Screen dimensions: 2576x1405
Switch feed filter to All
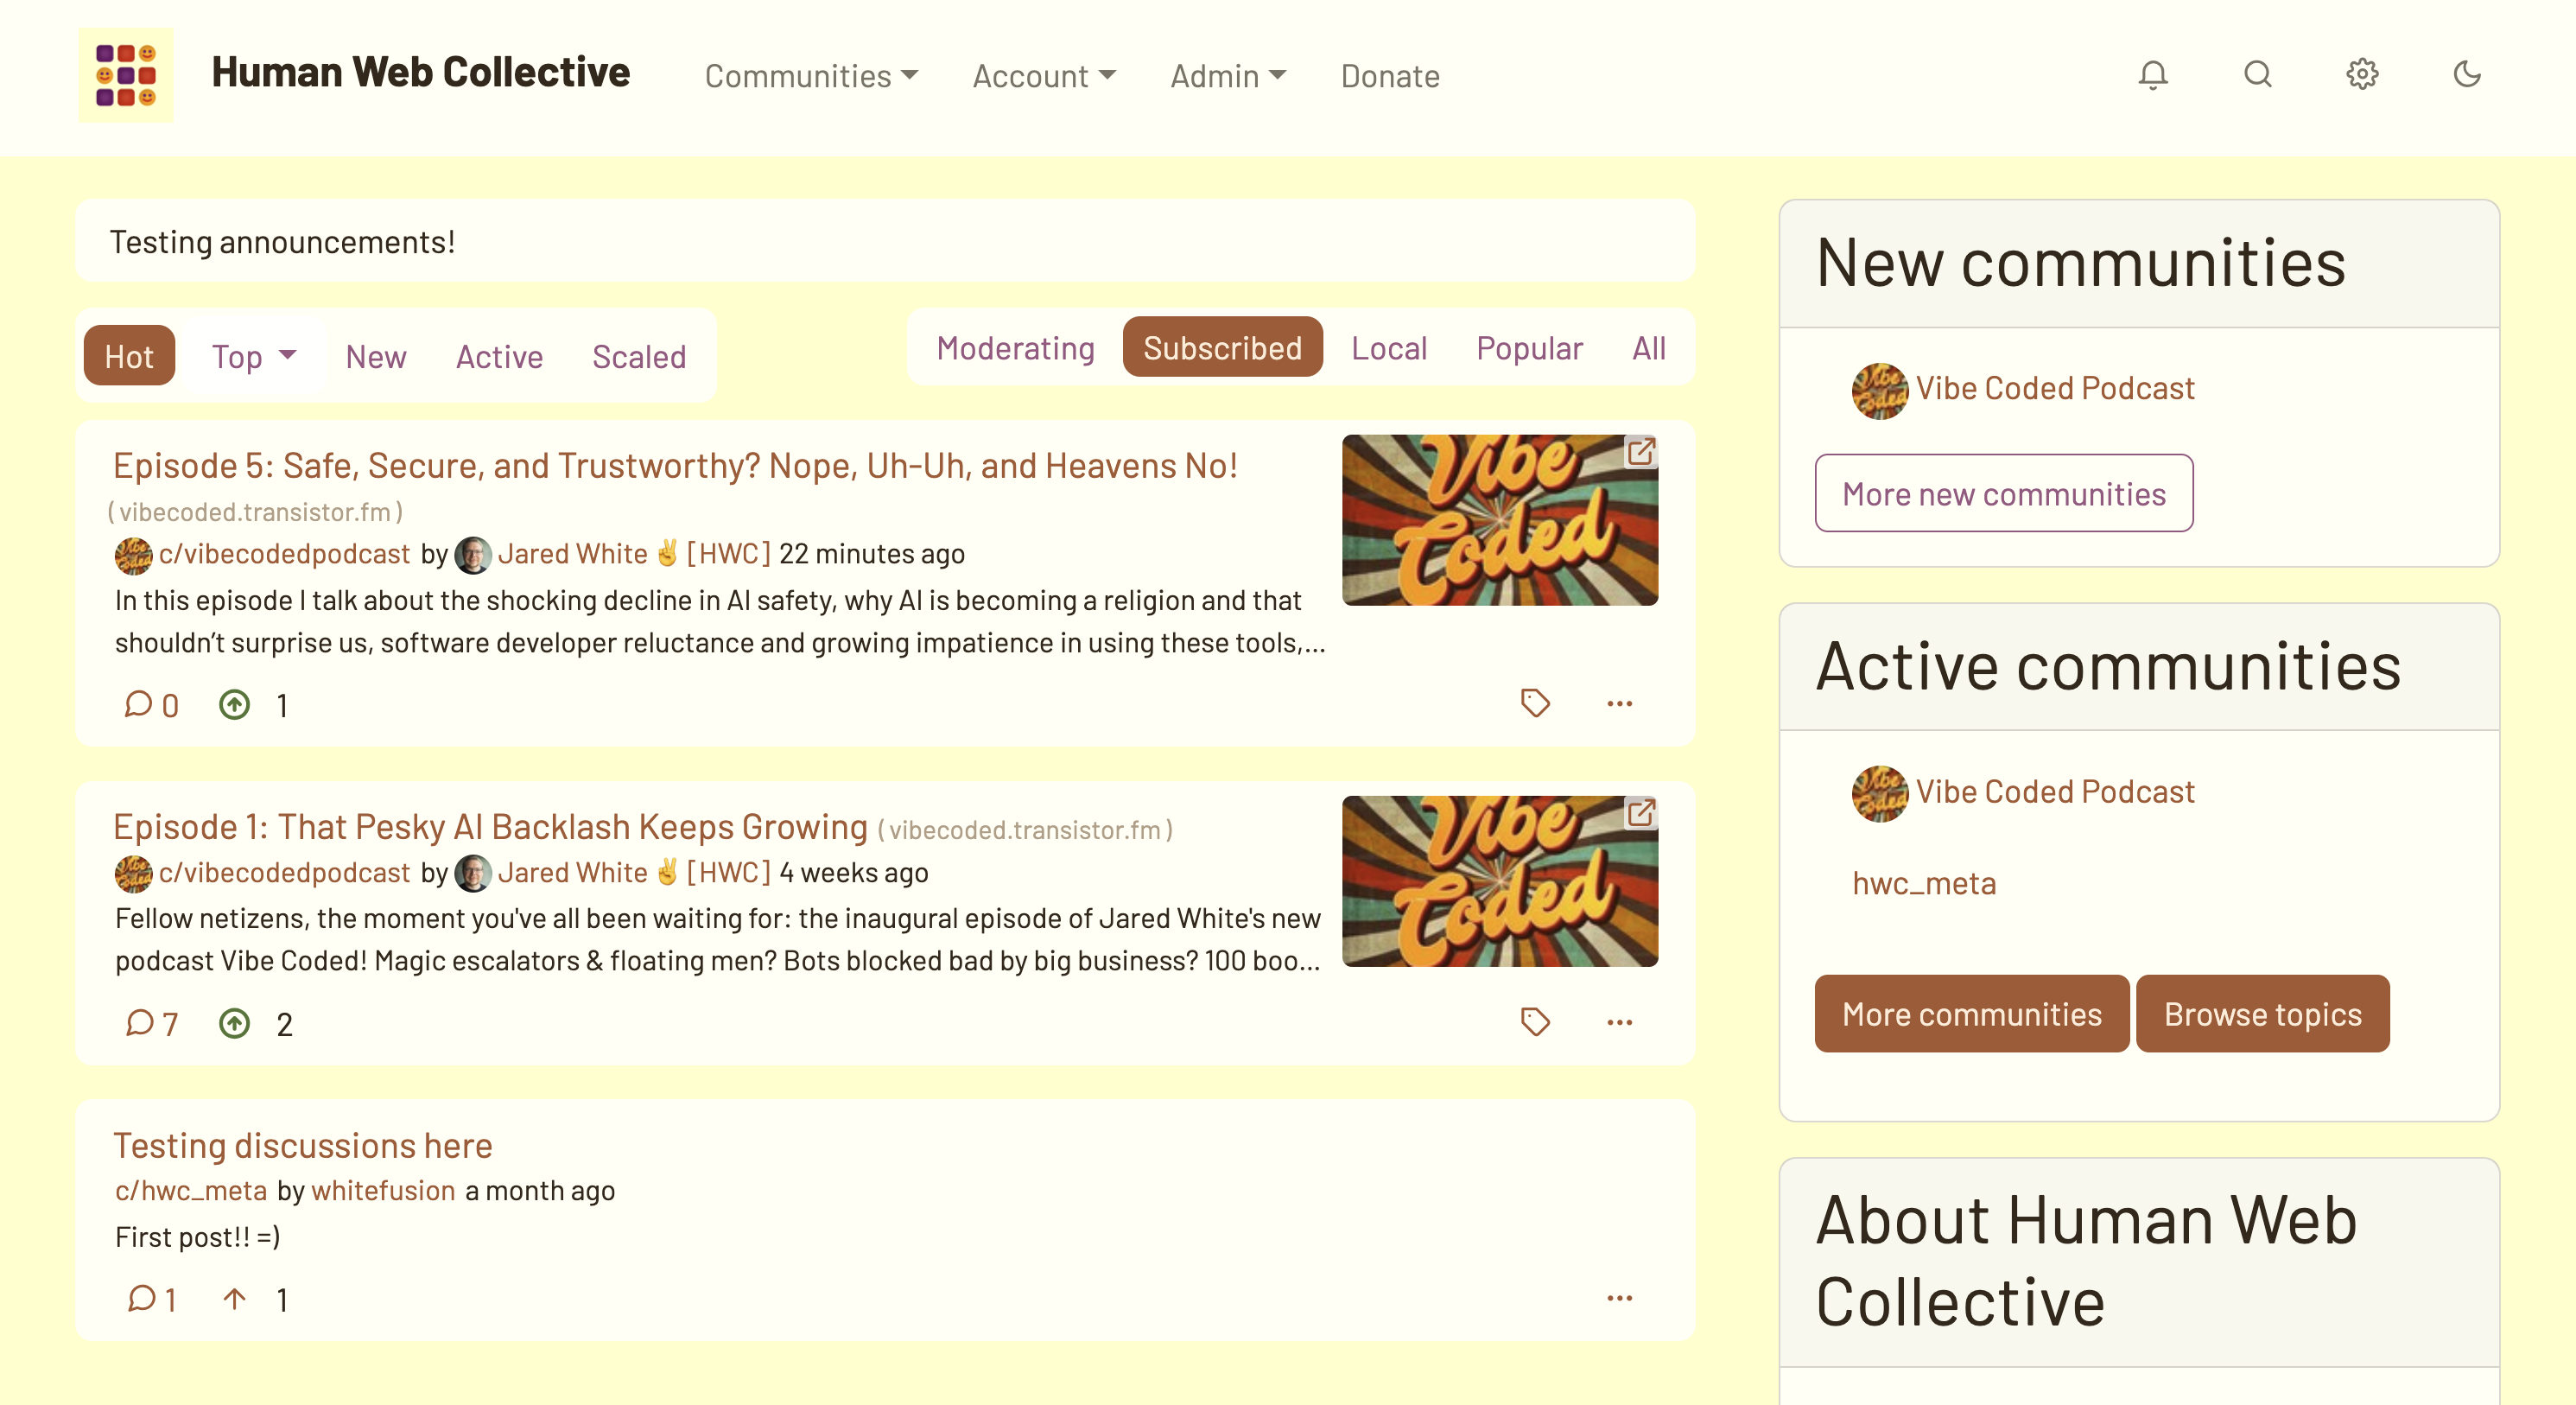[1648, 348]
